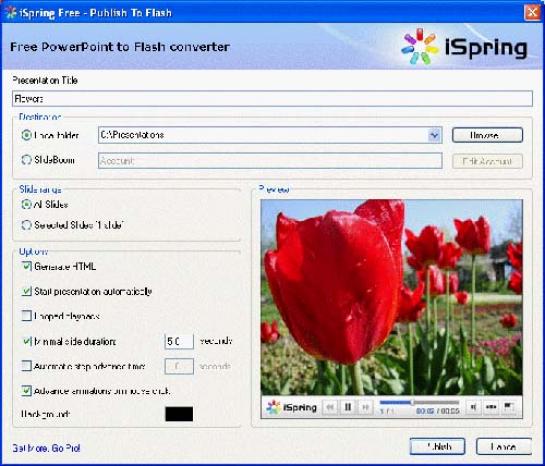Click the preview playback progress slider

pos(420,402)
